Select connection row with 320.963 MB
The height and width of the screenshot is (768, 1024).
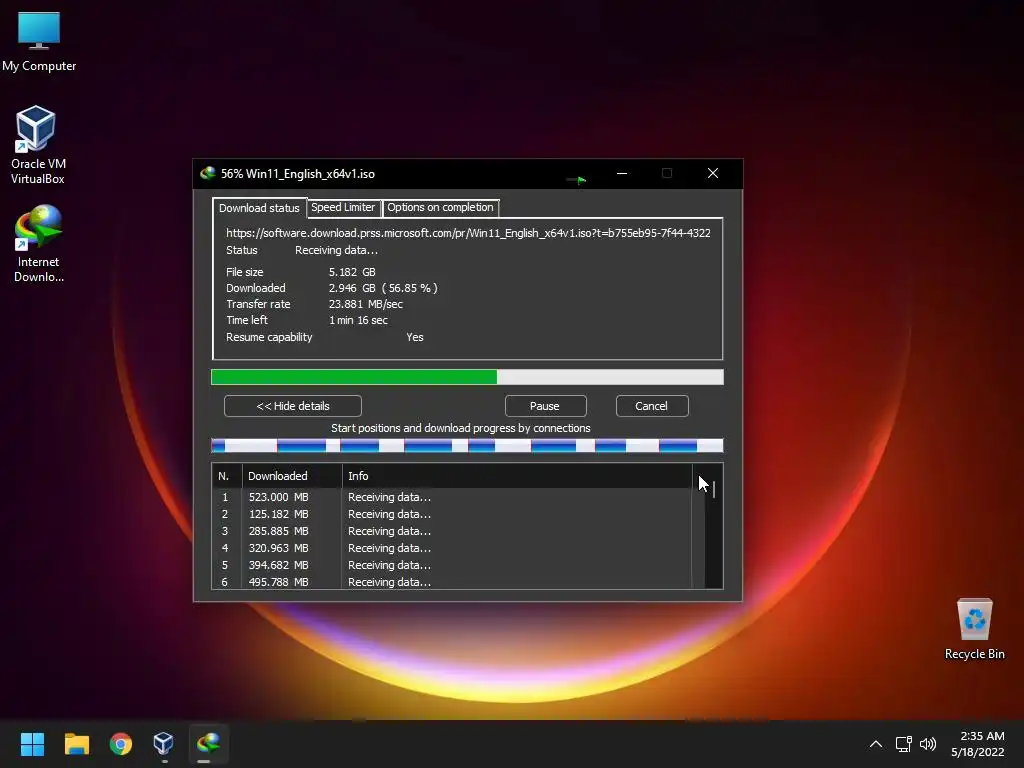pos(452,548)
